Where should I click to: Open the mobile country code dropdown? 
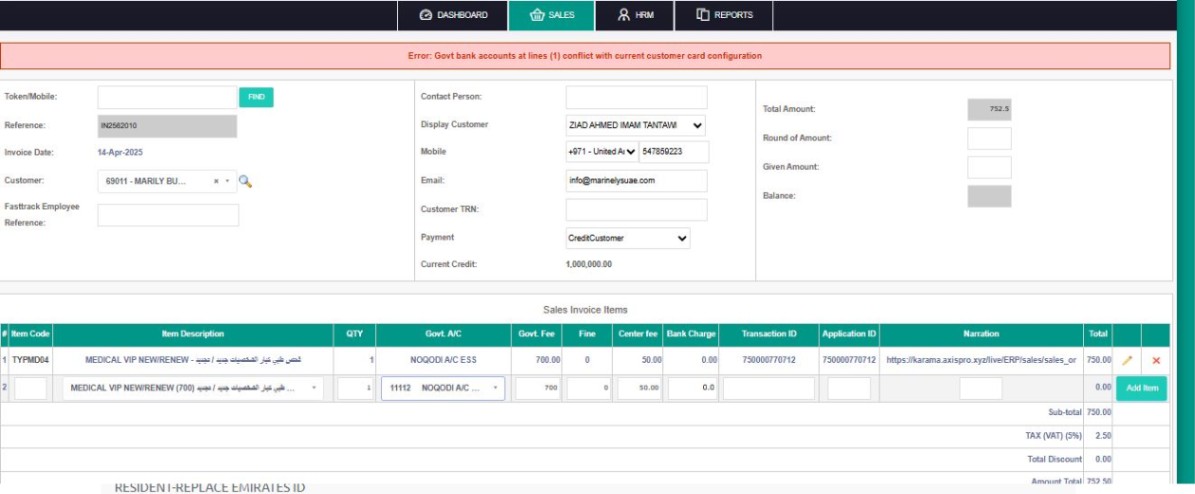coord(601,152)
